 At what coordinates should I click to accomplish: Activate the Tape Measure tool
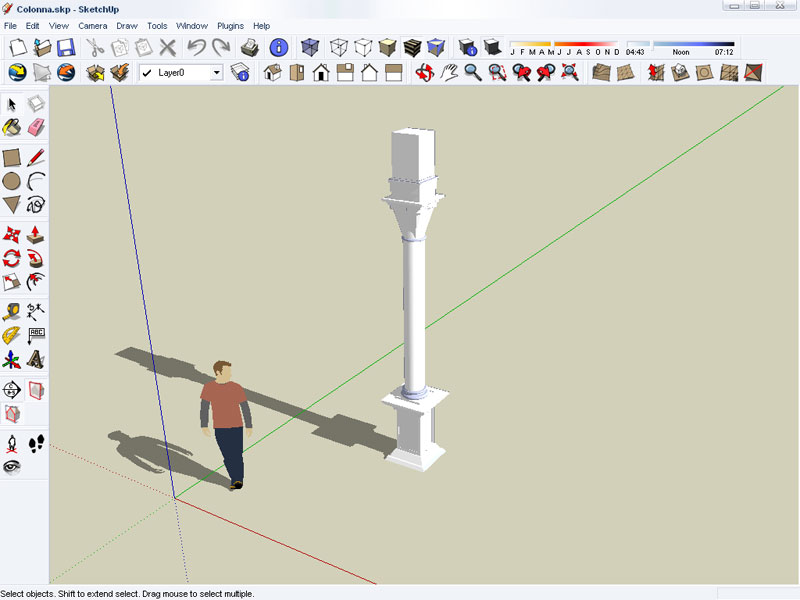(x=12, y=311)
